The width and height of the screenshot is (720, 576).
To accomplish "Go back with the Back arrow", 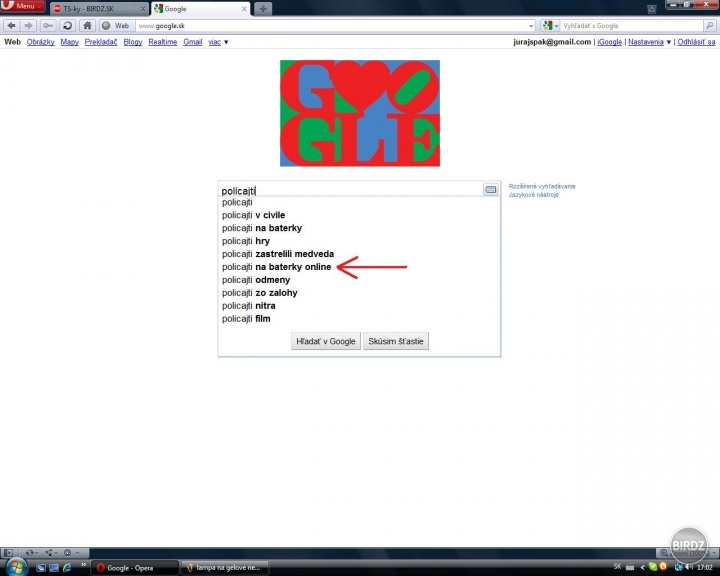I will [x=11, y=26].
